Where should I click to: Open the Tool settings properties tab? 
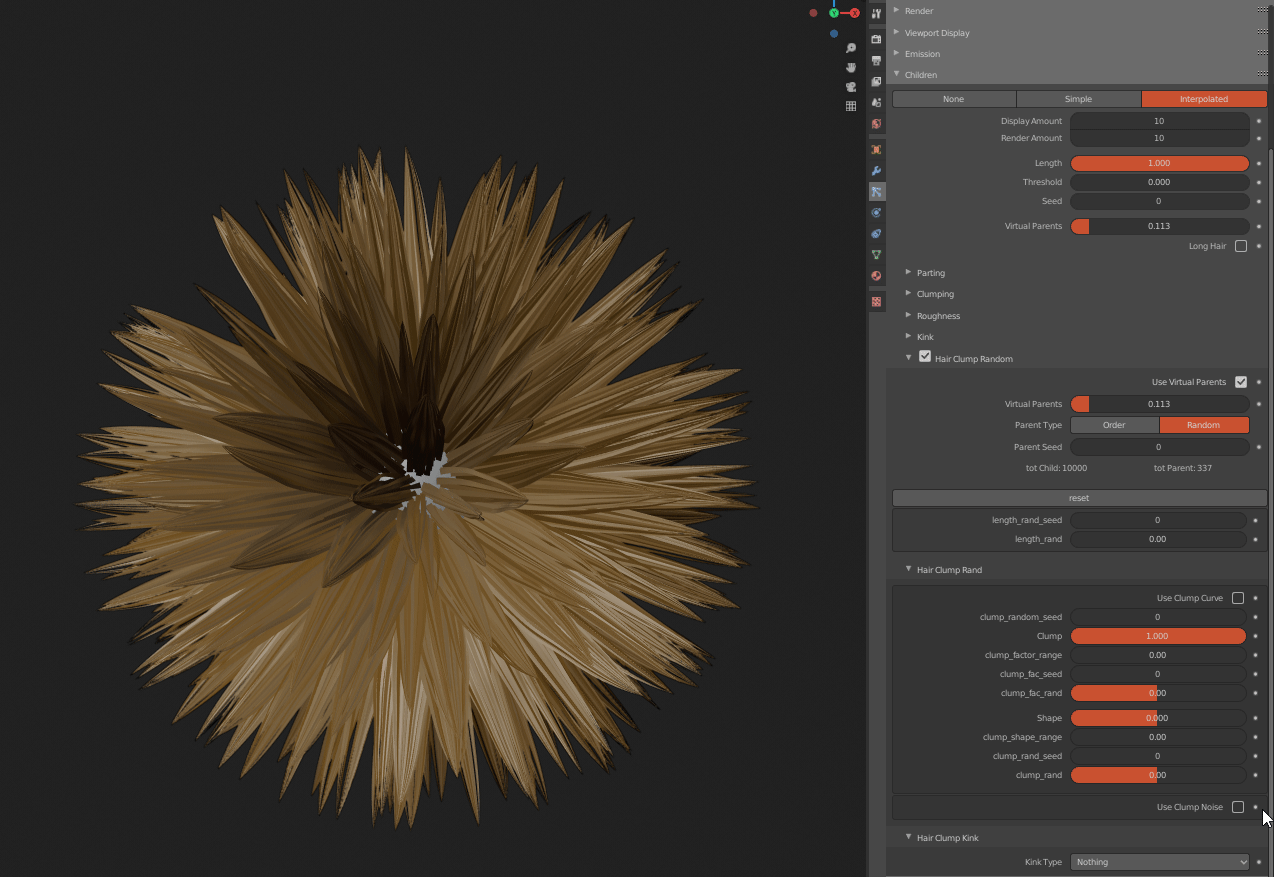876,14
